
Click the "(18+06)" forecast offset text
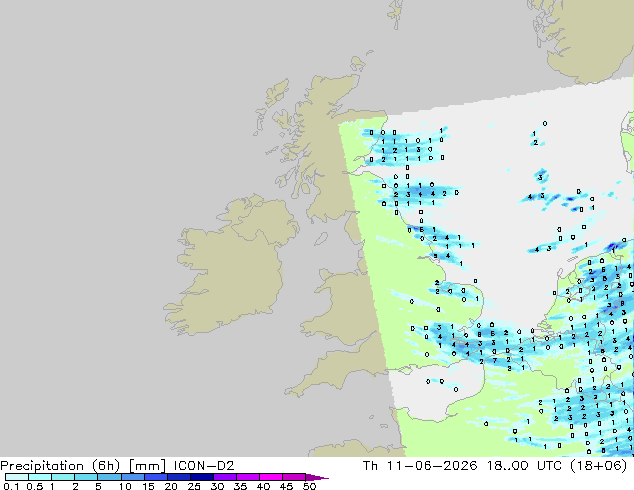point(598,466)
